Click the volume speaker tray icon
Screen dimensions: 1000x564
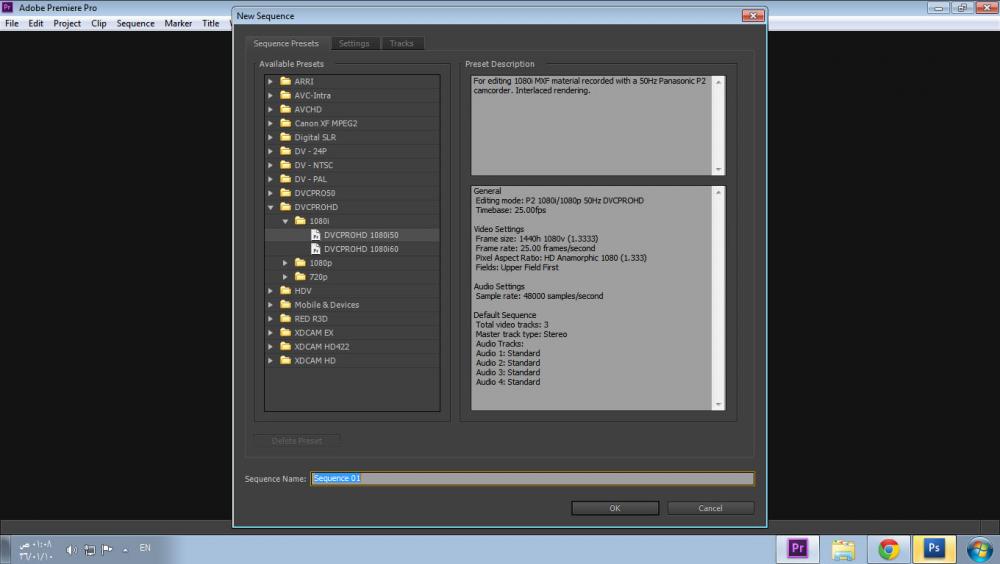71,549
